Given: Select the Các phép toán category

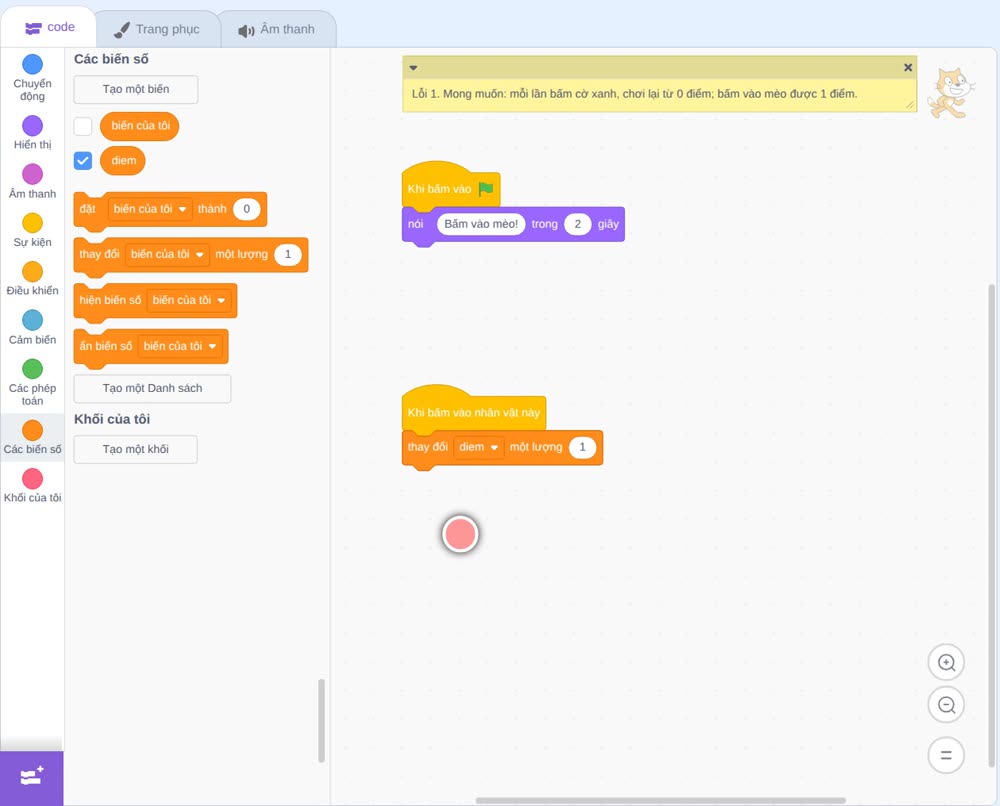Looking at the screenshot, I should (x=33, y=383).
